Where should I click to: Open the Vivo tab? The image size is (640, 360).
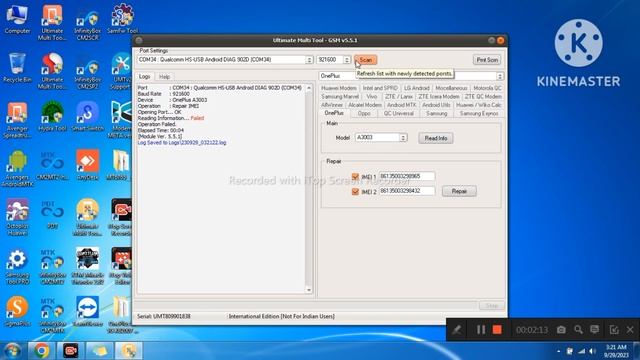coord(371,97)
